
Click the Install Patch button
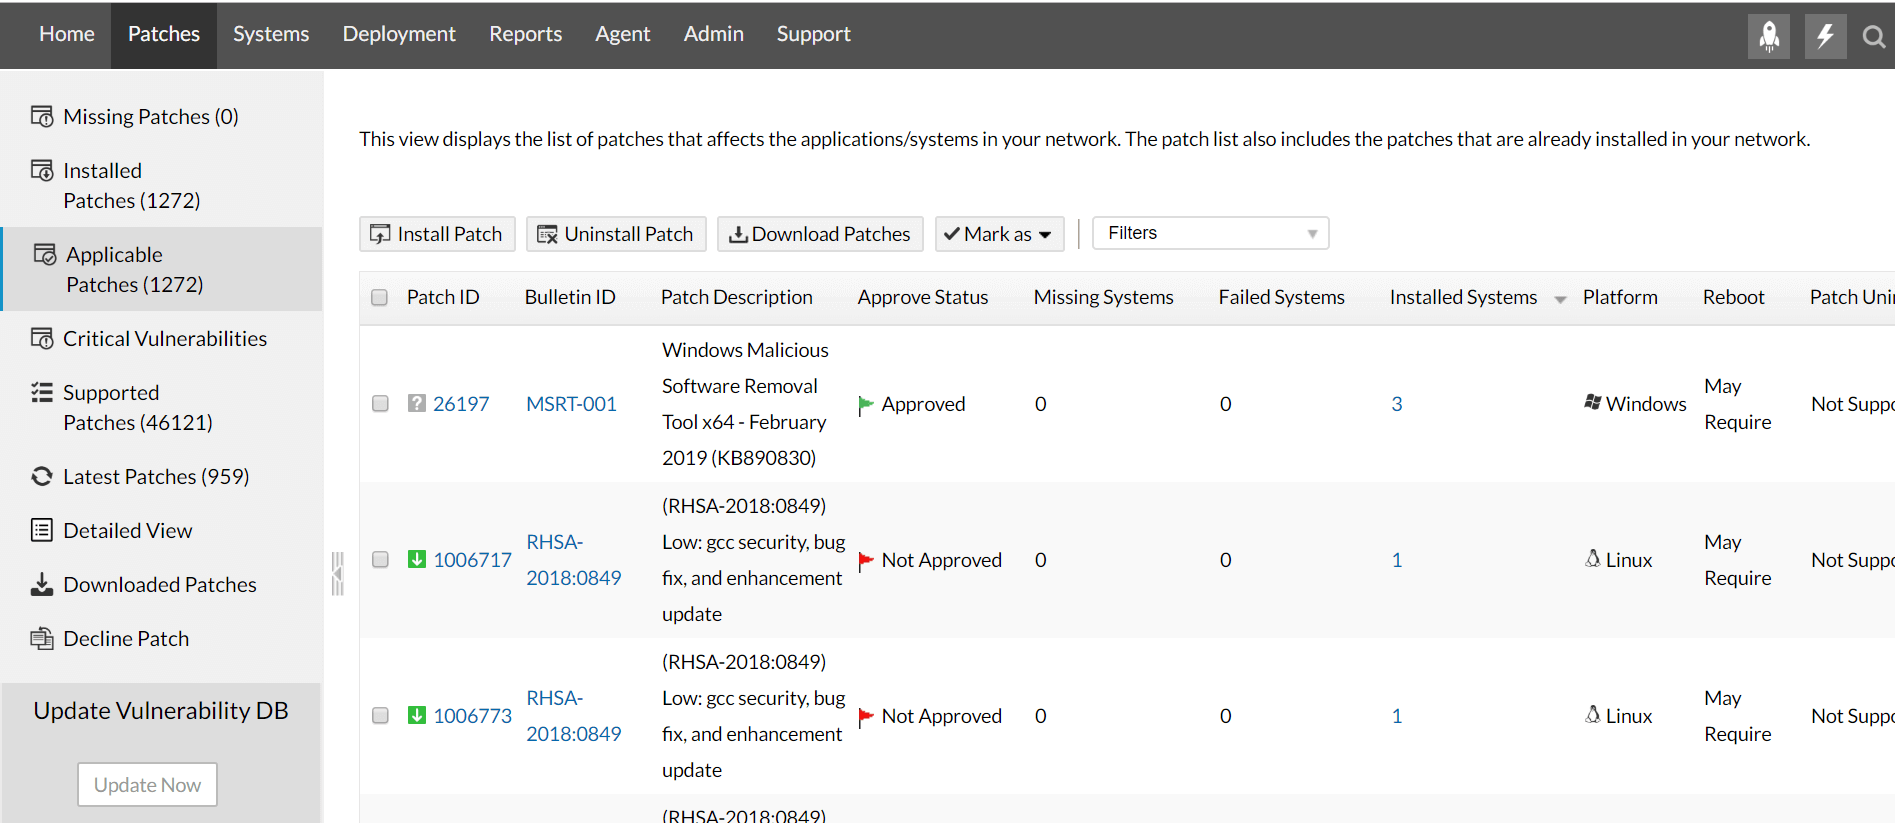pyautogui.click(x=437, y=234)
